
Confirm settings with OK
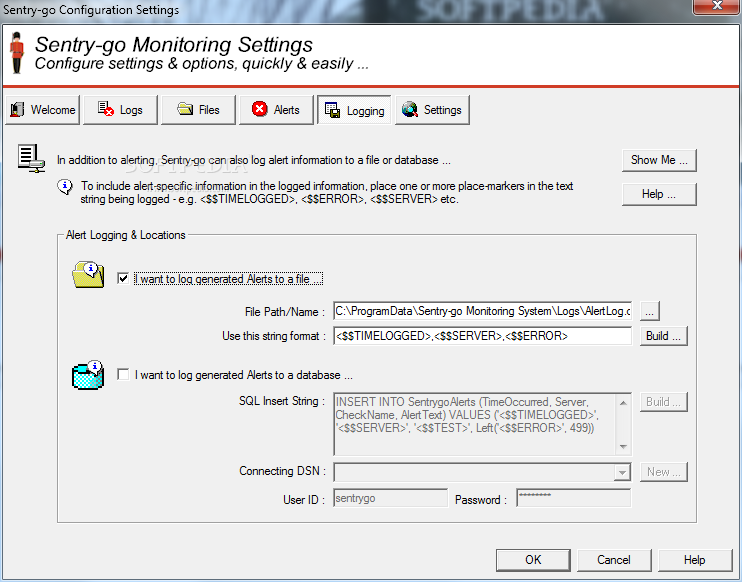tap(533, 560)
